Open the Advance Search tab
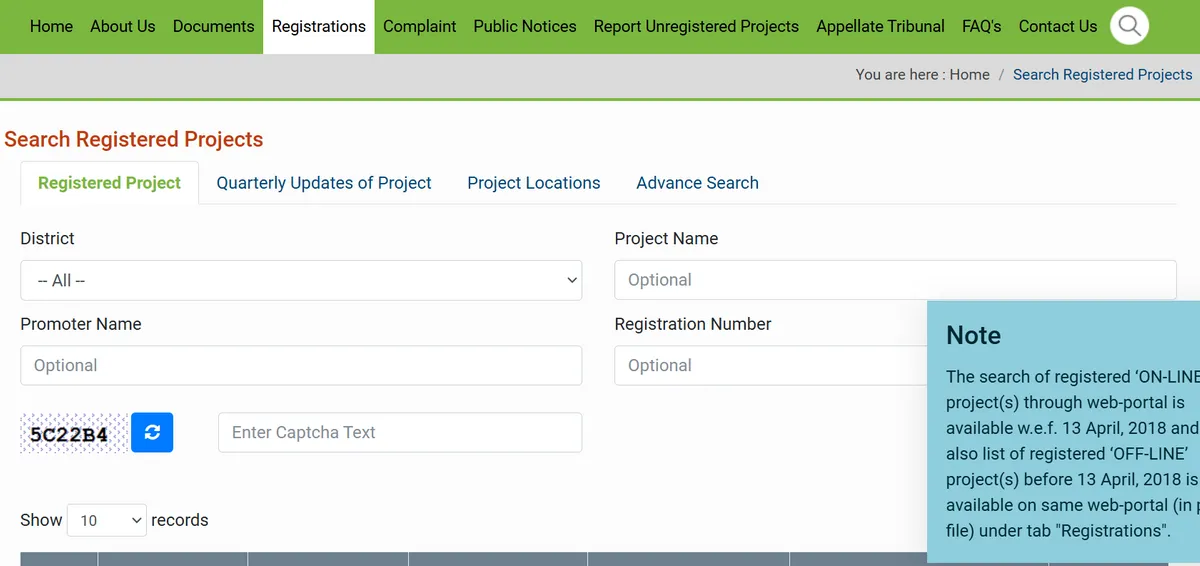This screenshot has height=566, width=1200. (x=697, y=183)
